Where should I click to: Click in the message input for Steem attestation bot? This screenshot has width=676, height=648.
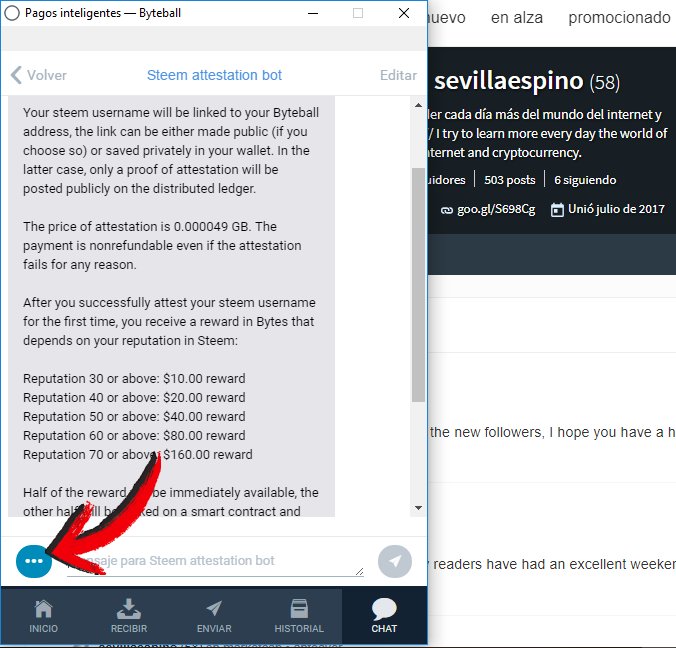pos(215,561)
